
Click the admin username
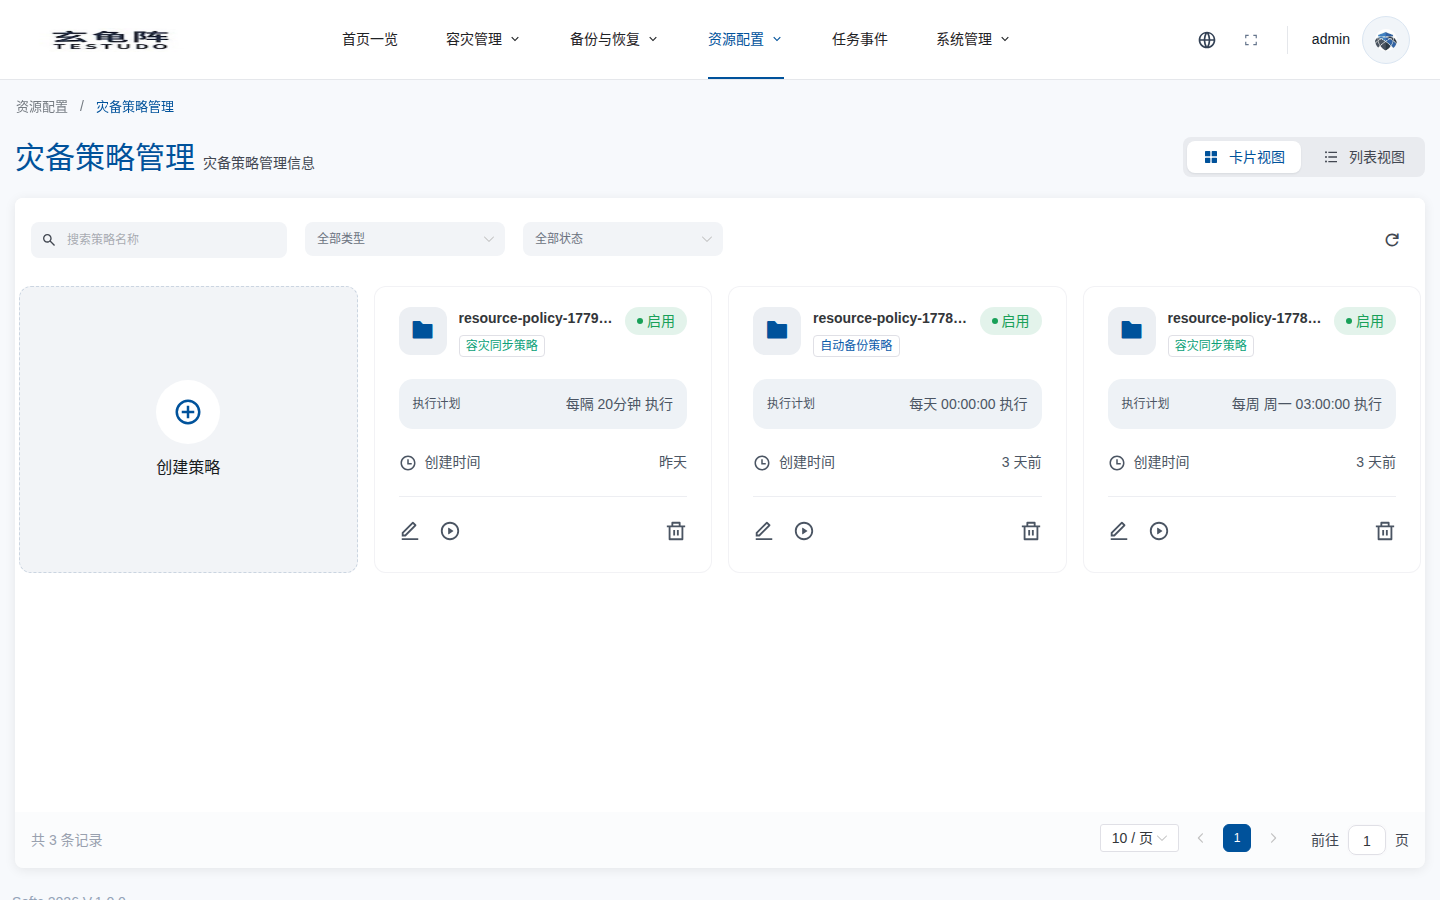(1331, 39)
